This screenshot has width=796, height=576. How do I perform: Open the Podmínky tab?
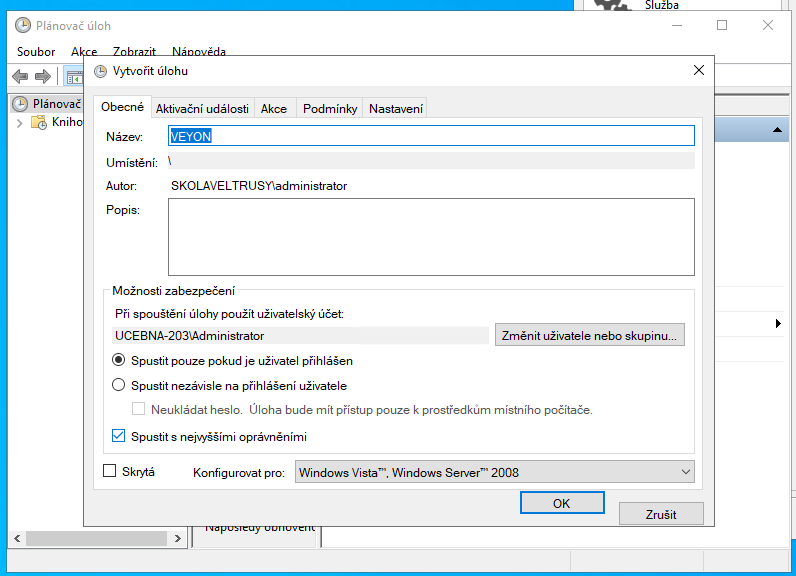tap(330, 108)
